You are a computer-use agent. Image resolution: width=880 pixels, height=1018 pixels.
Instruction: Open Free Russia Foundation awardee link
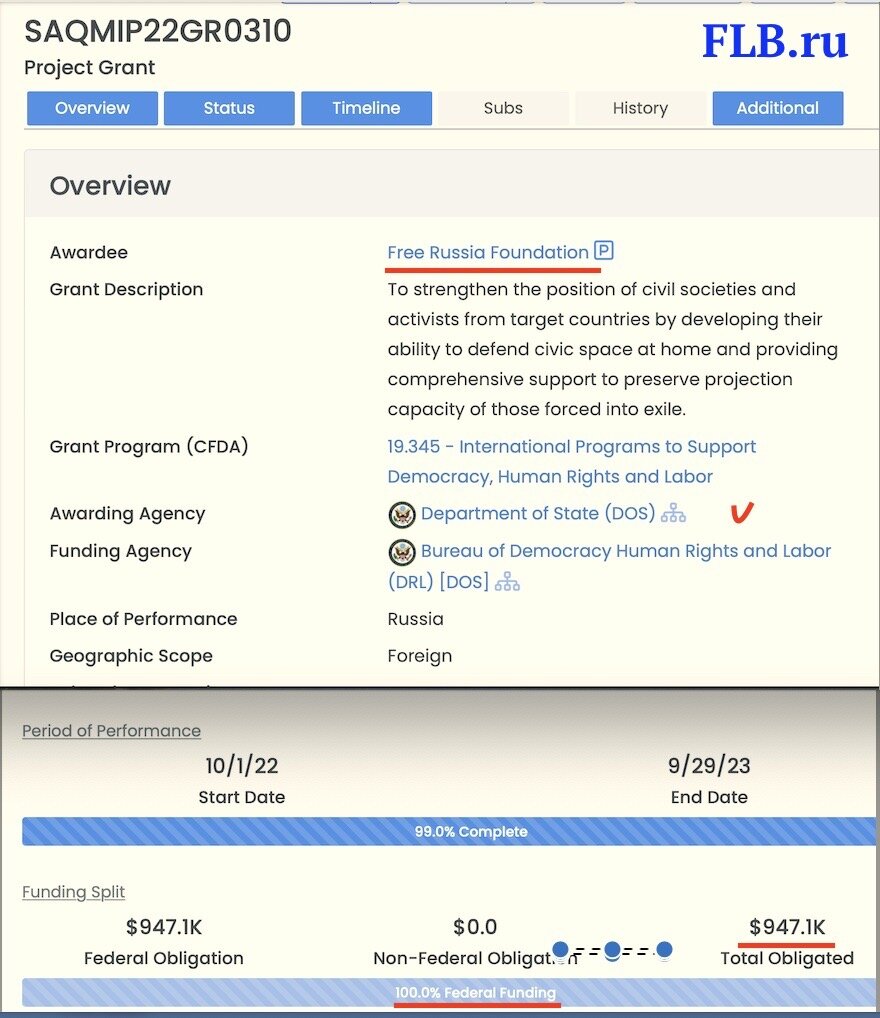click(x=488, y=252)
